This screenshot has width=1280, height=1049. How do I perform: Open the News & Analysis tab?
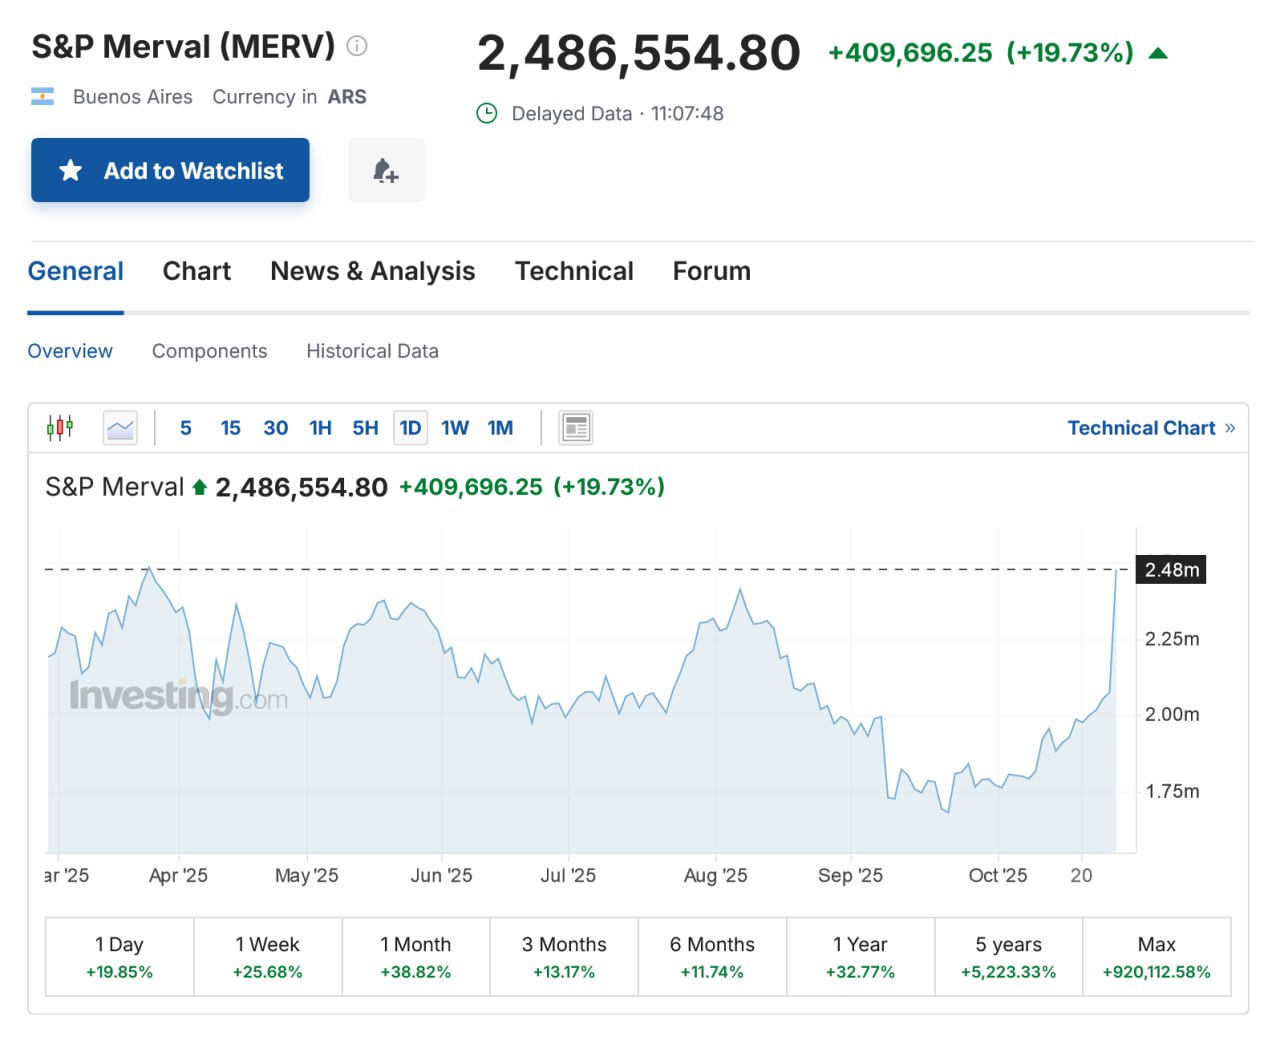click(x=373, y=271)
